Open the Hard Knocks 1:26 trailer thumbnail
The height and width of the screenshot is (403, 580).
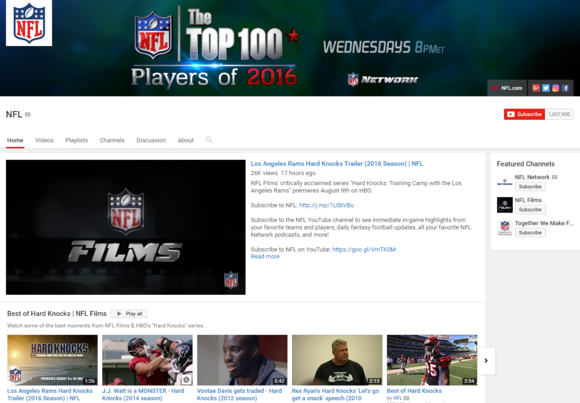[x=52, y=360]
